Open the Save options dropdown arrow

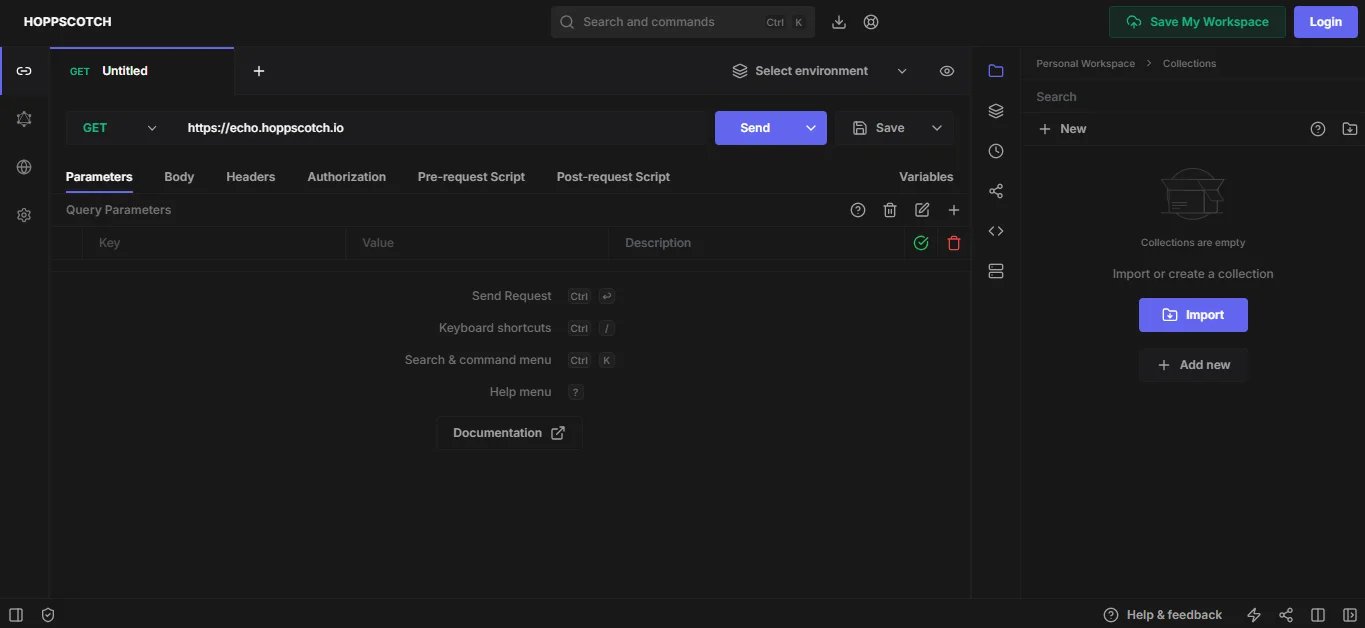pos(937,128)
